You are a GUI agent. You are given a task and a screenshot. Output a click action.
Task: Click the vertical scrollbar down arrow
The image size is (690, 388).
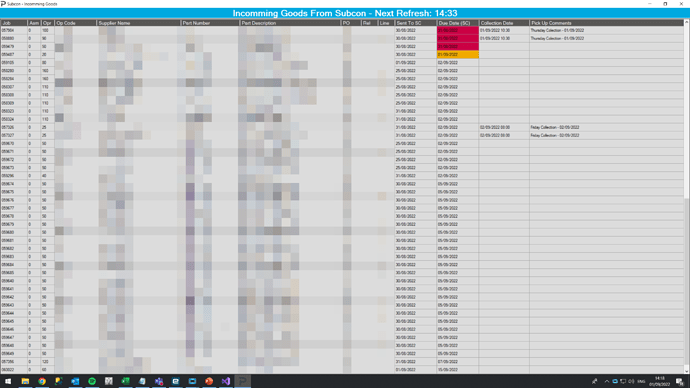(686, 371)
